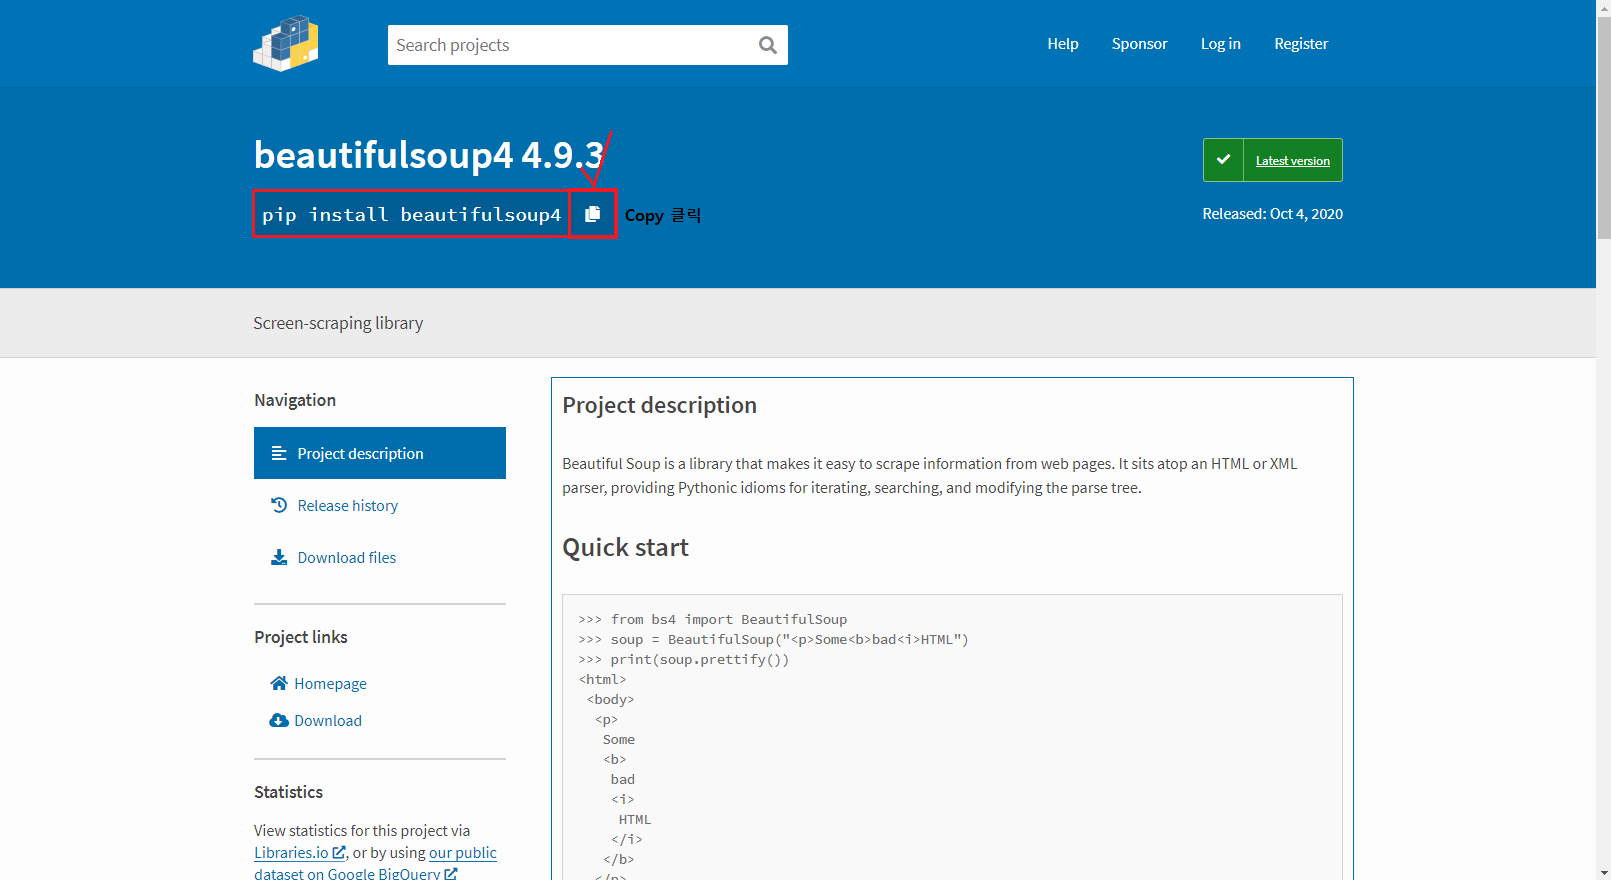Click the beautifulsoup4 4.9.3 title
1611x880 pixels.
429,155
